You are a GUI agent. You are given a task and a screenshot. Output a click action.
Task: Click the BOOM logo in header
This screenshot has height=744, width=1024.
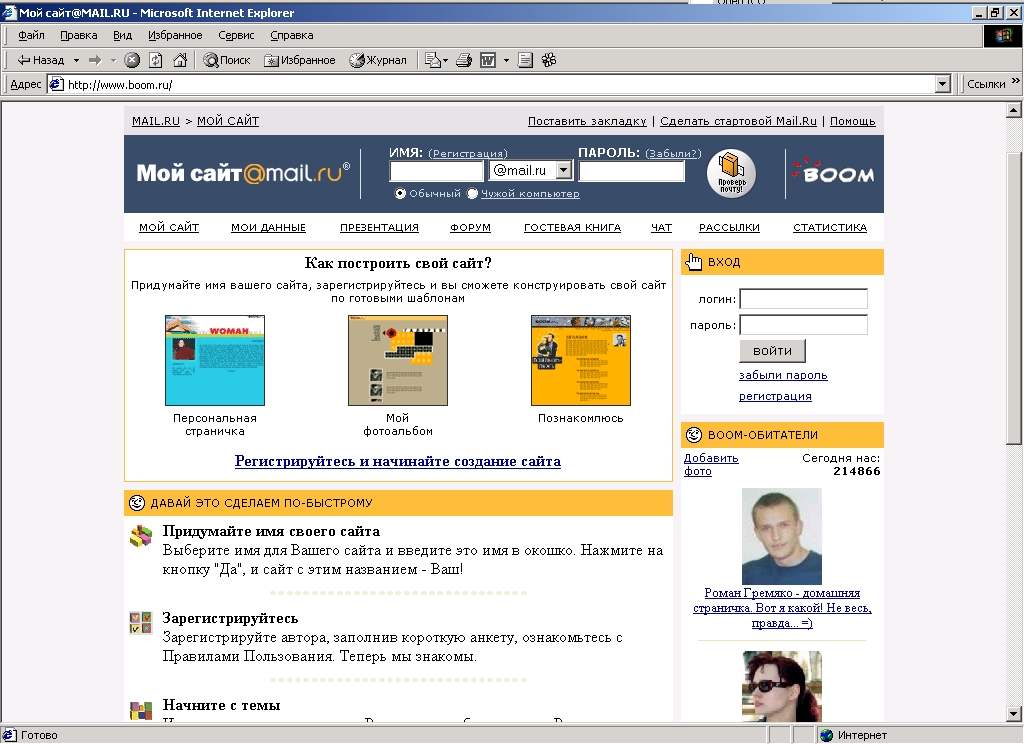tap(833, 172)
